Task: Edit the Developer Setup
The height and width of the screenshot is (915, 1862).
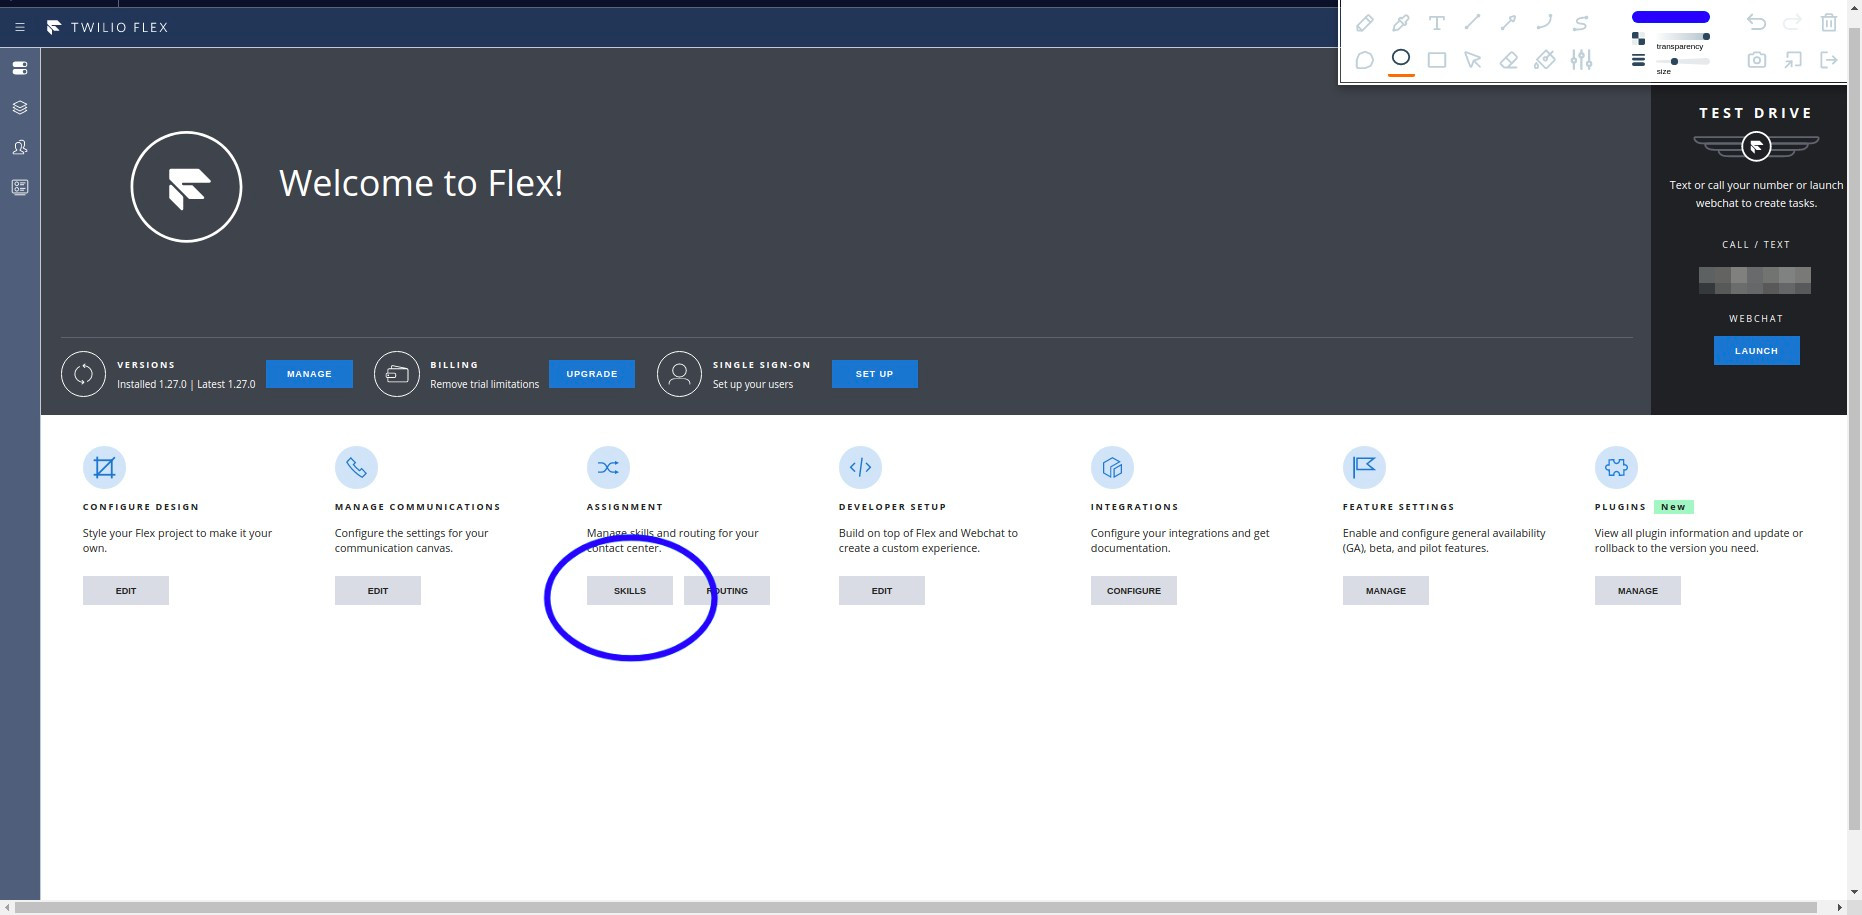Action: click(882, 591)
